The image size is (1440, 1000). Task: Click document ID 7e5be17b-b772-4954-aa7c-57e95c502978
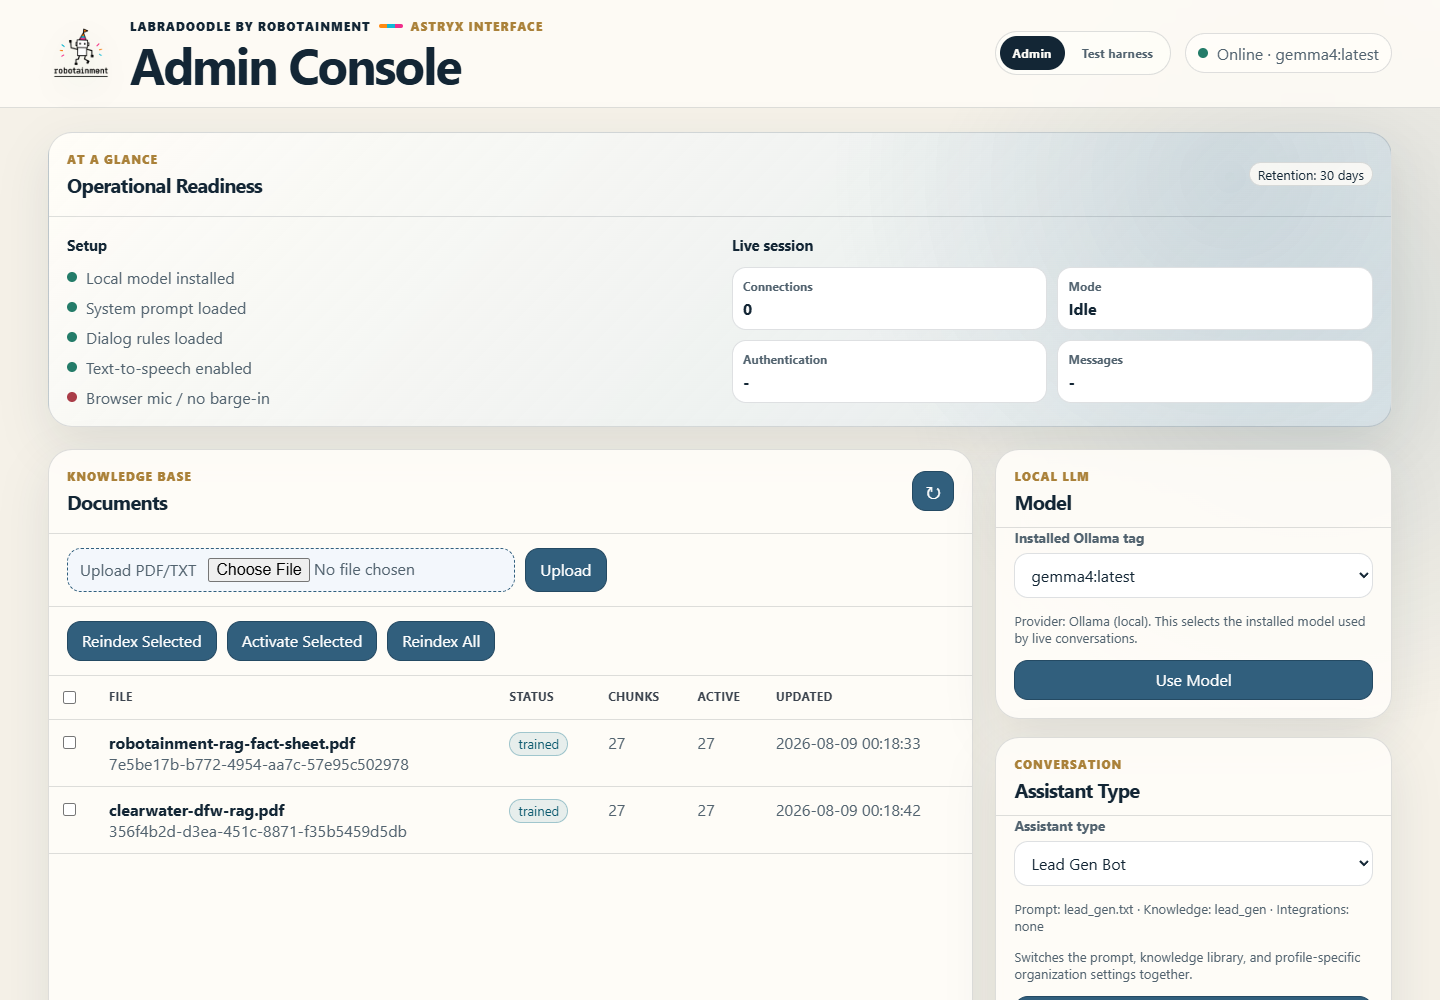tap(259, 765)
